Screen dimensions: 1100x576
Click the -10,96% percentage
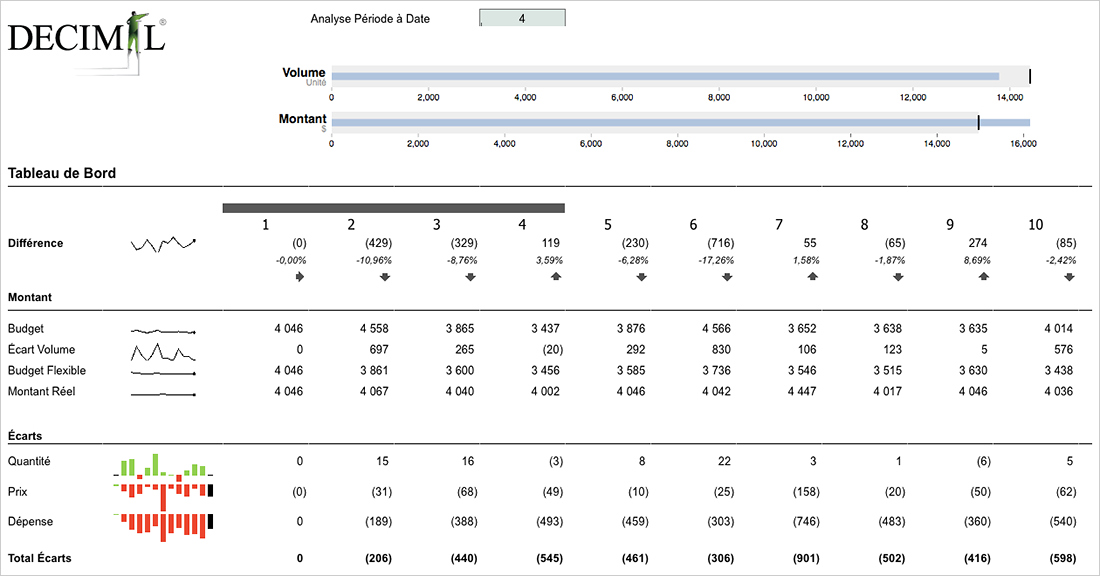pyautogui.click(x=374, y=260)
